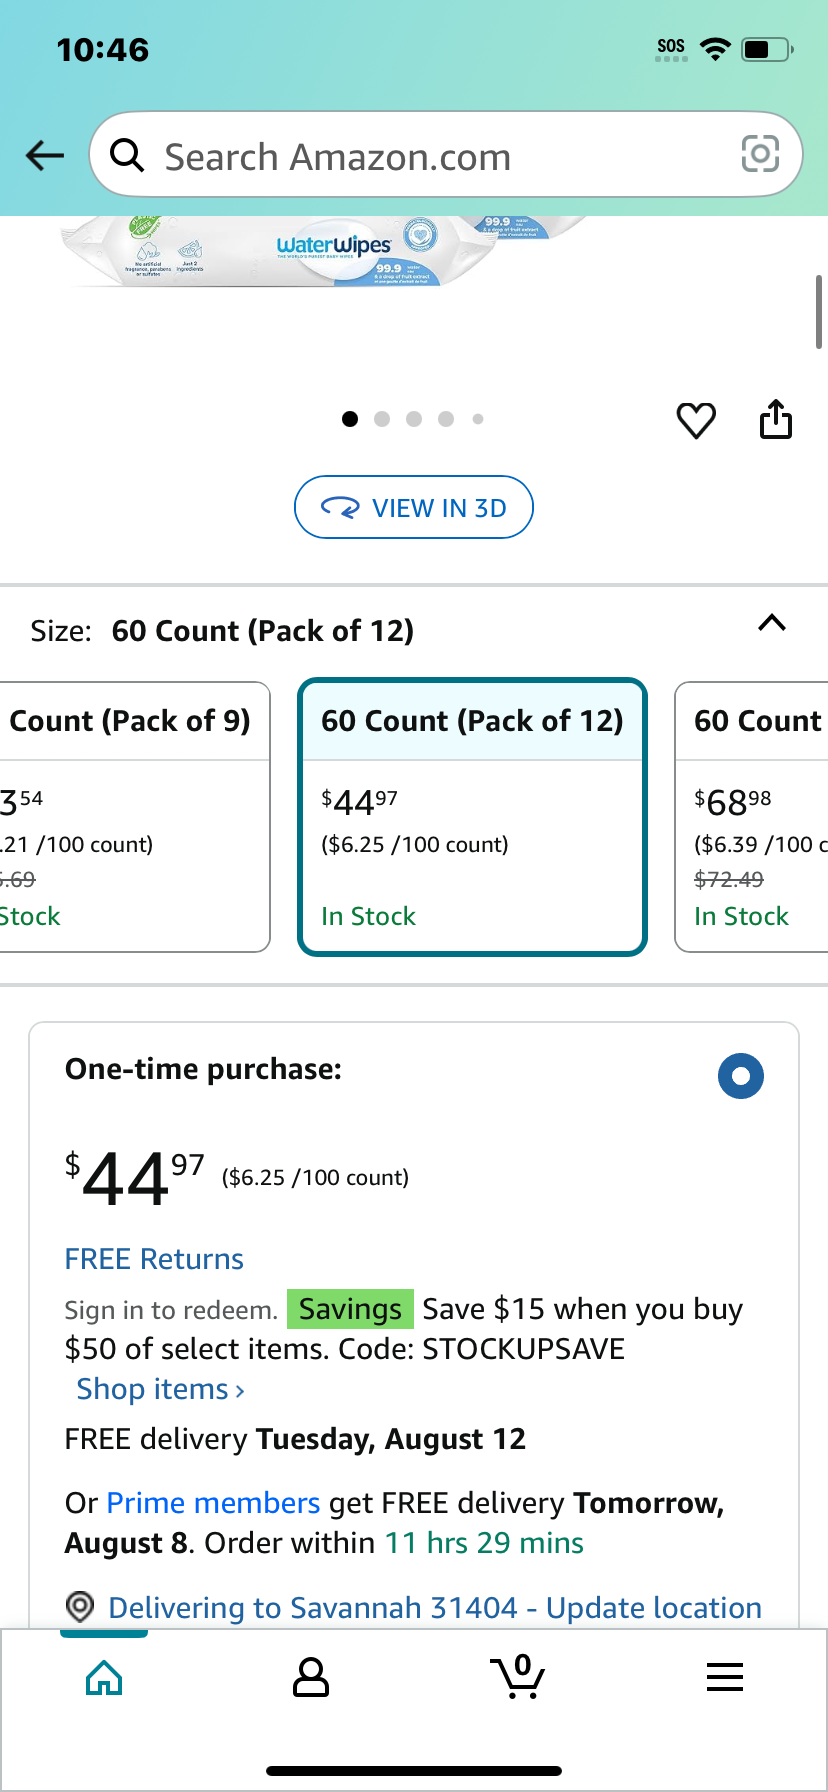
Task: Open the hamburger menu icon
Action: 725,1677
